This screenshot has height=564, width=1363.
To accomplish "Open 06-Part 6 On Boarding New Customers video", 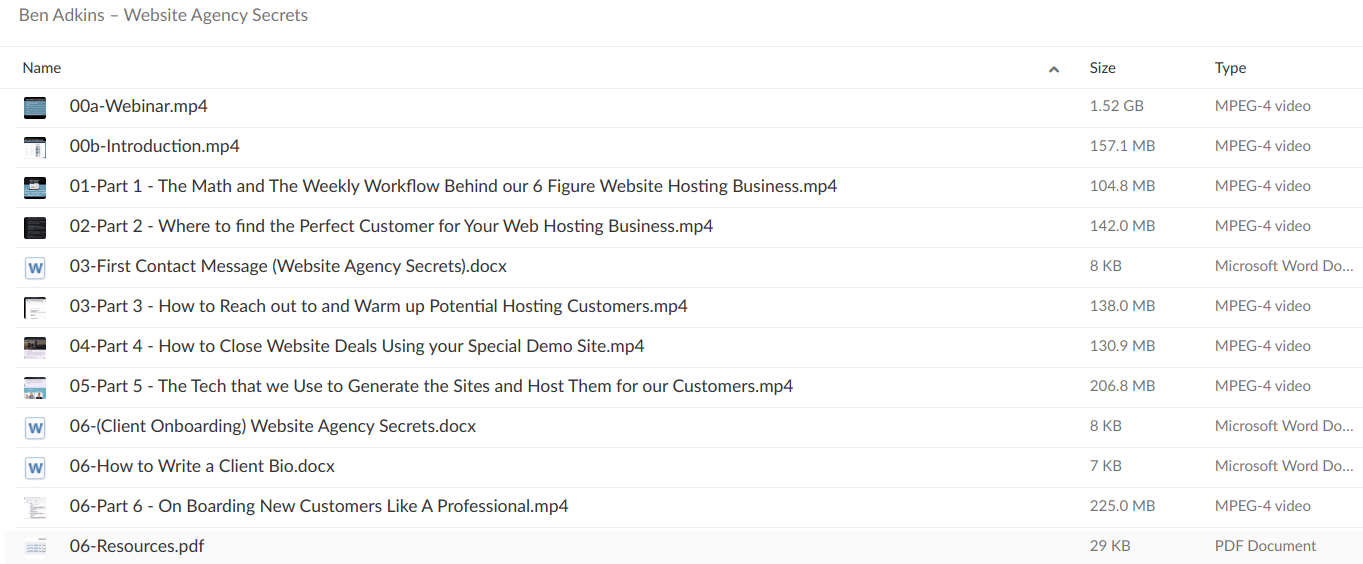I will (x=319, y=506).
